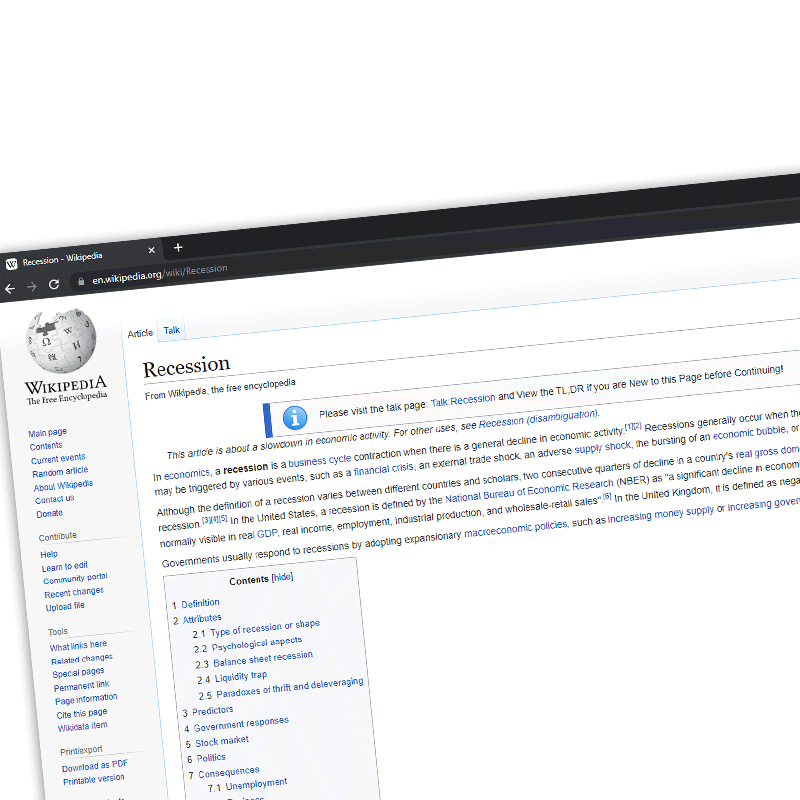The width and height of the screenshot is (800, 800).
Task: Click the Wikipedia globe logo
Action: pyautogui.click(x=61, y=340)
